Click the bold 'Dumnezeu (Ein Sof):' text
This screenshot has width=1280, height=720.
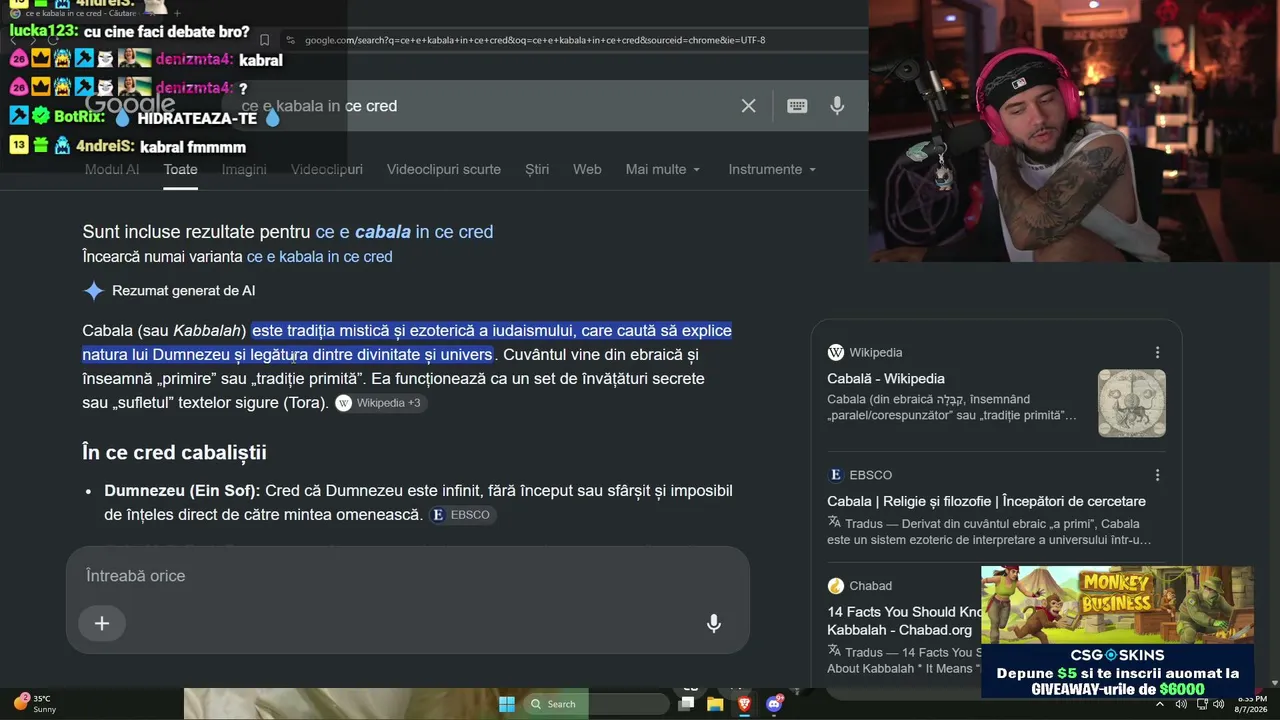(182, 491)
